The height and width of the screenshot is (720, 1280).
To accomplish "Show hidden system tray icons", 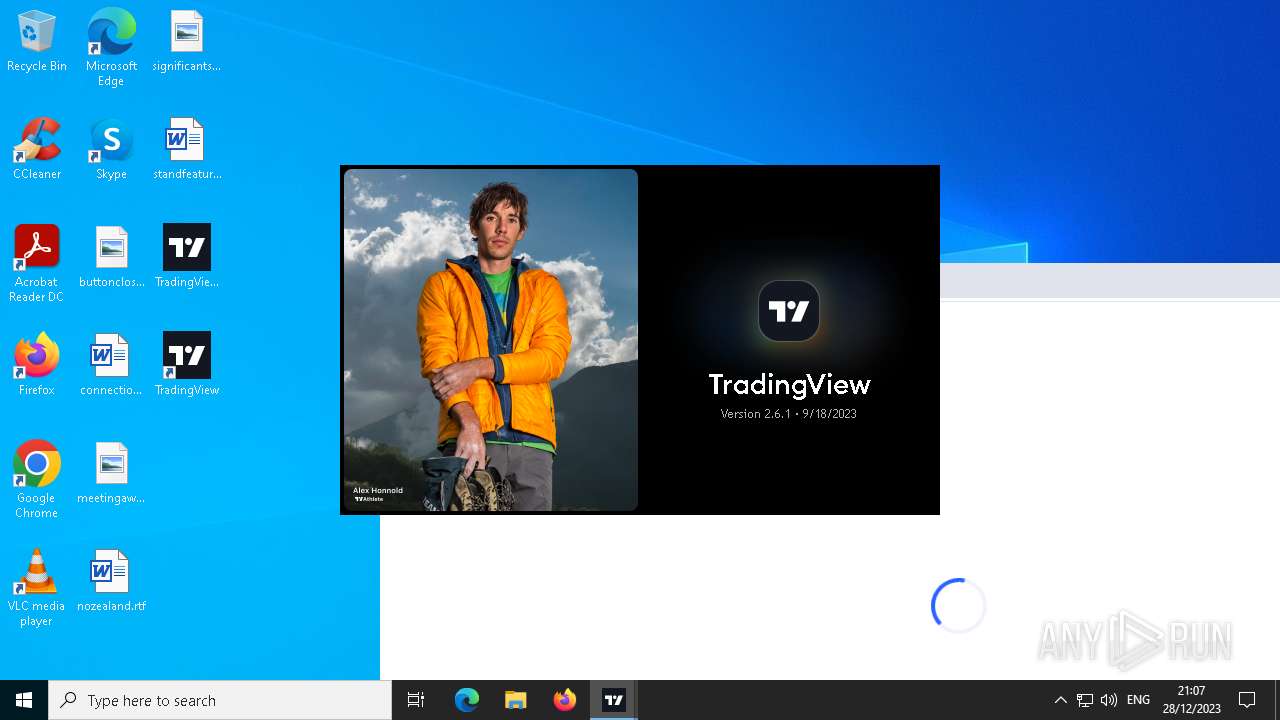I will (x=1061, y=700).
